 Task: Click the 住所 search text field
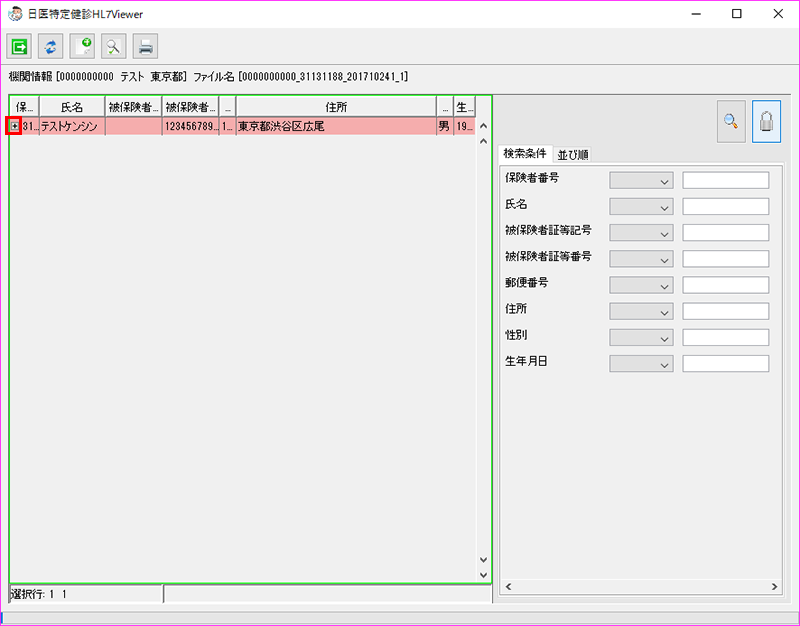coord(725,311)
